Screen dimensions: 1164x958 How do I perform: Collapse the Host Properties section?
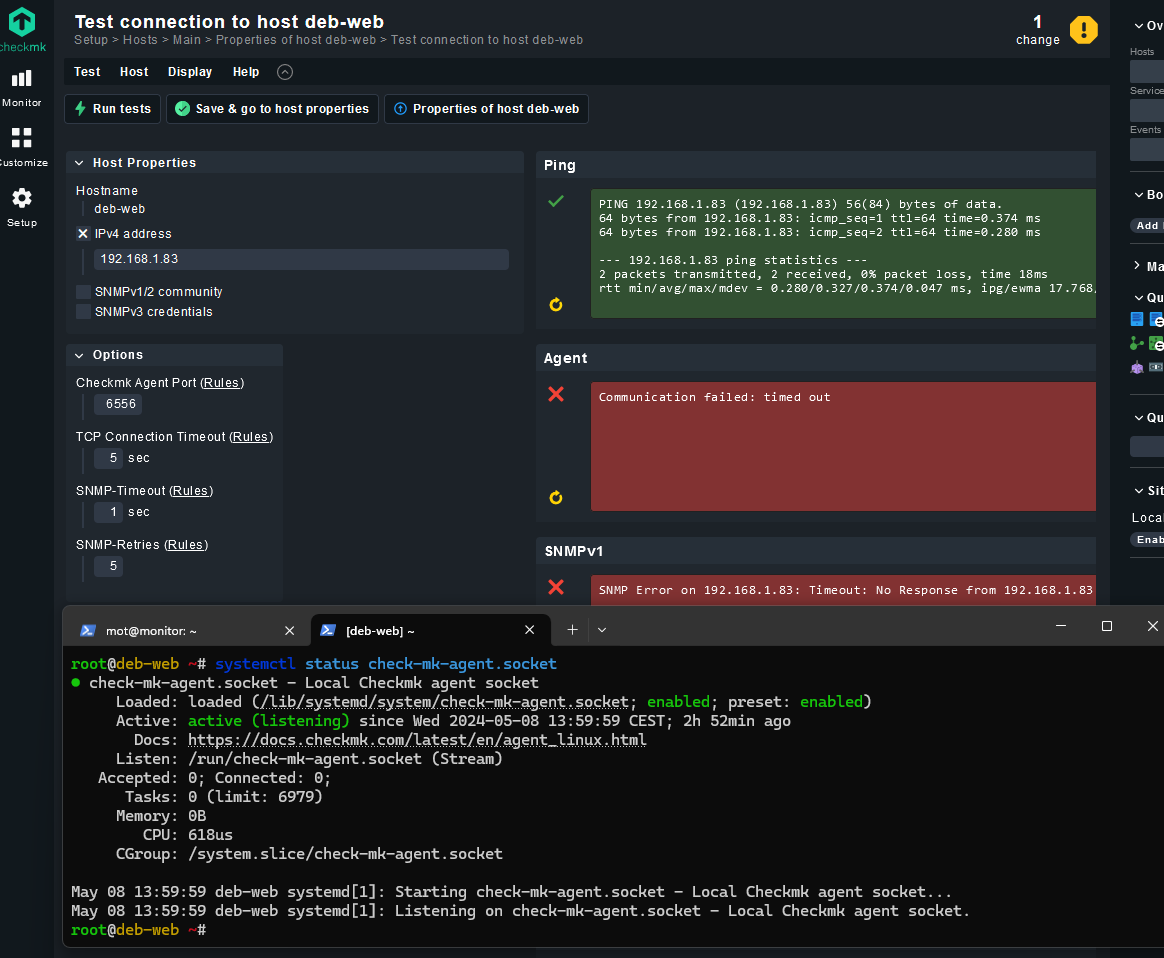tap(79, 163)
